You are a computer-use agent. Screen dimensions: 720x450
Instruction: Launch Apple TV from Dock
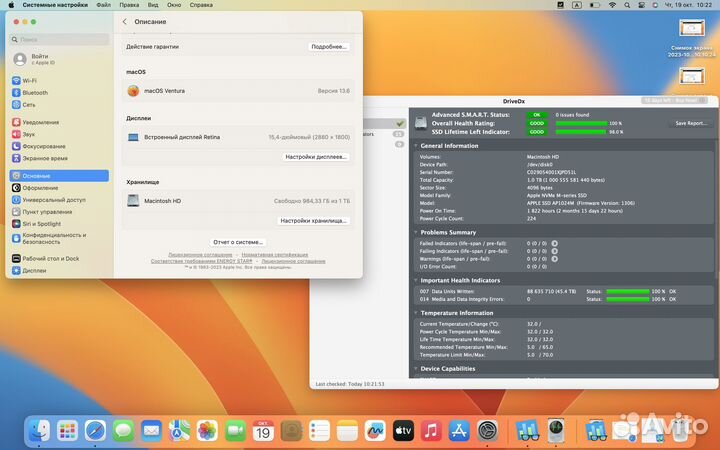[x=403, y=431]
